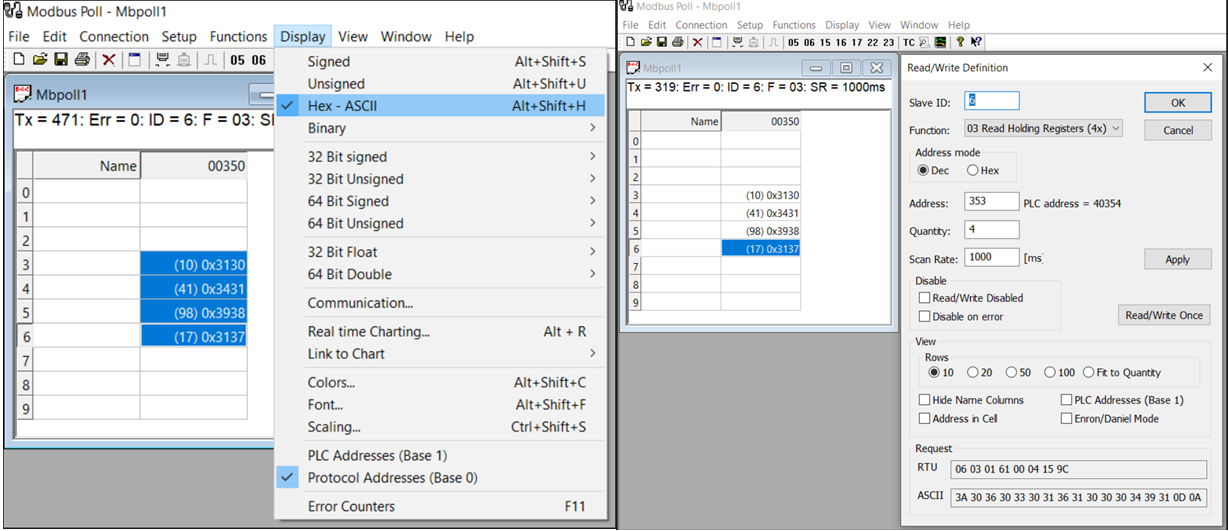
Task: Click the 23 read/write registers toolbar icon
Action: (889, 42)
